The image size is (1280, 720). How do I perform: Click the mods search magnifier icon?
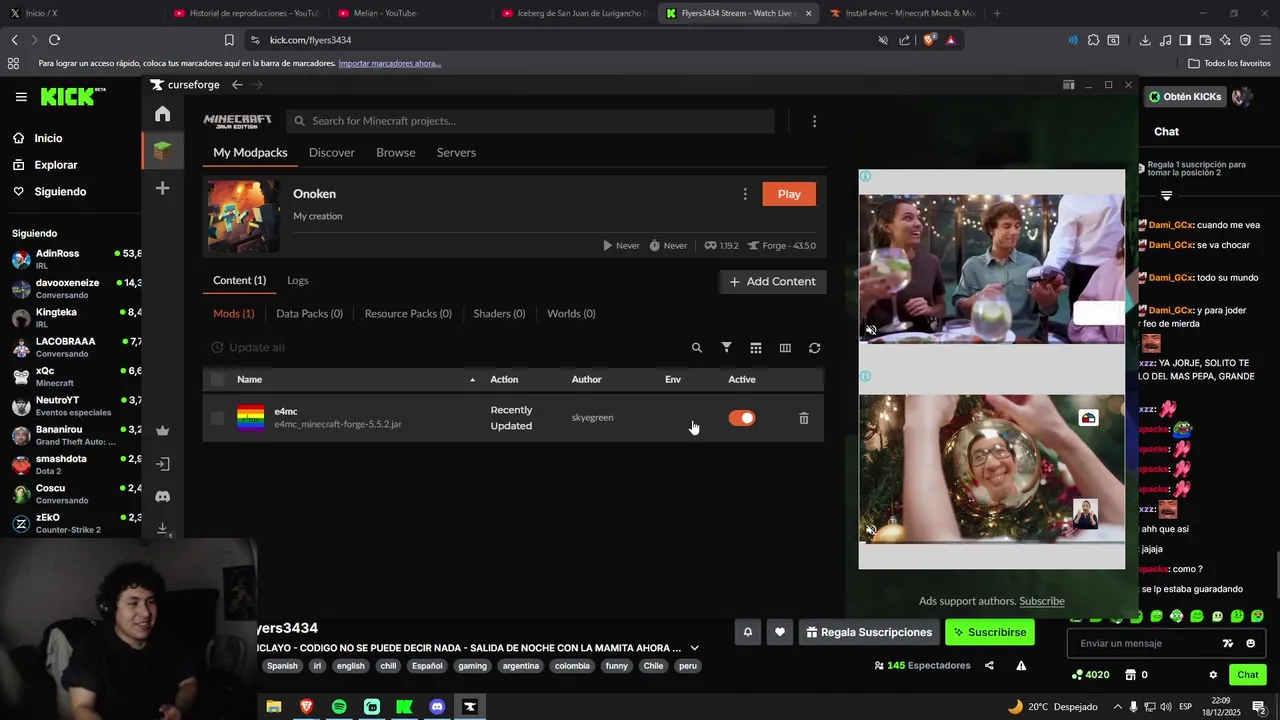click(697, 348)
